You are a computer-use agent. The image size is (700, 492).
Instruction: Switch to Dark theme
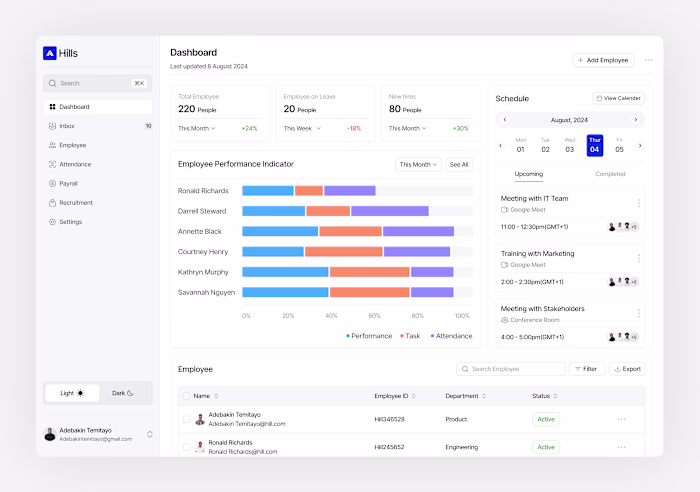tap(123, 393)
